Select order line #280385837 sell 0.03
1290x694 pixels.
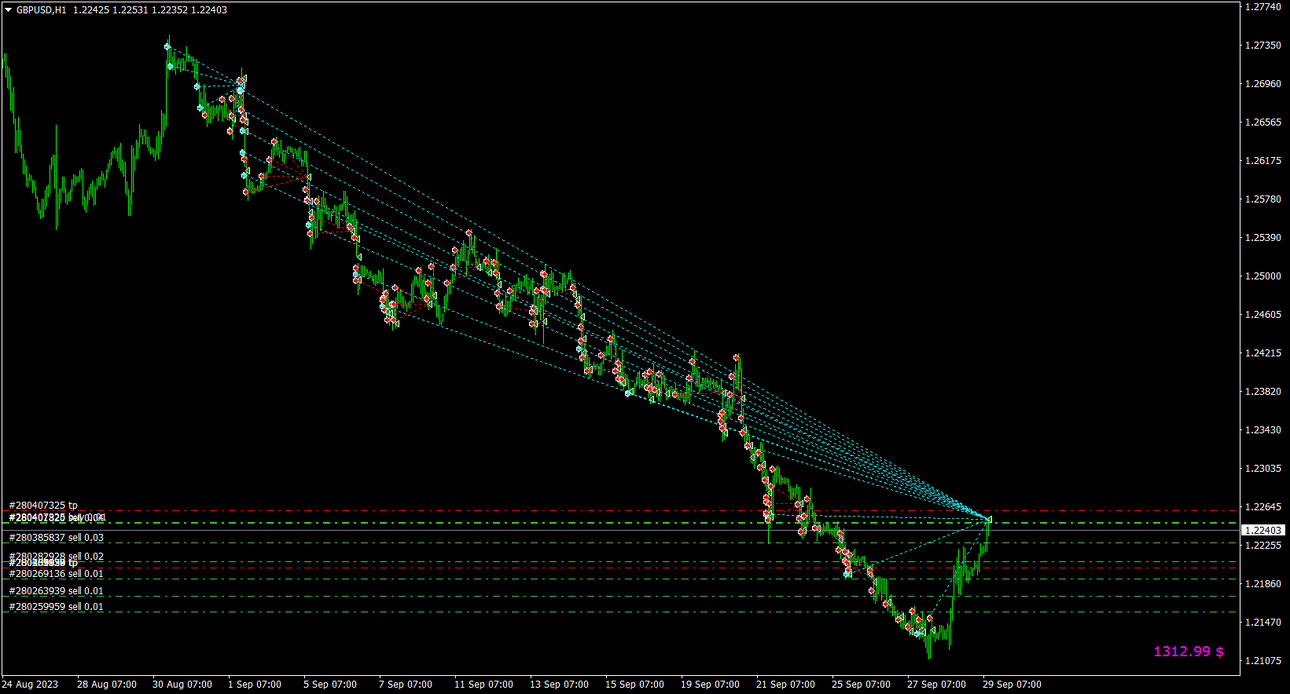tap(56, 538)
